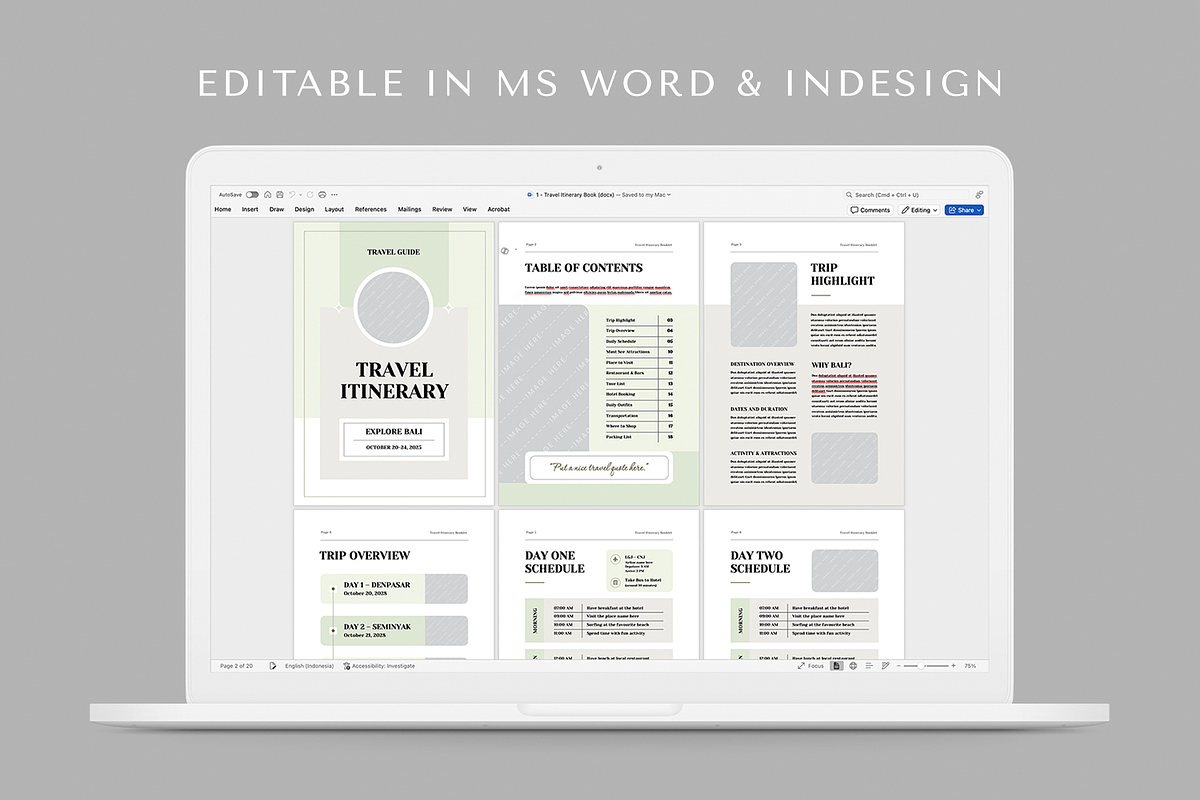Switch to Draft view icon
1200x800 pixels.
(x=885, y=666)
